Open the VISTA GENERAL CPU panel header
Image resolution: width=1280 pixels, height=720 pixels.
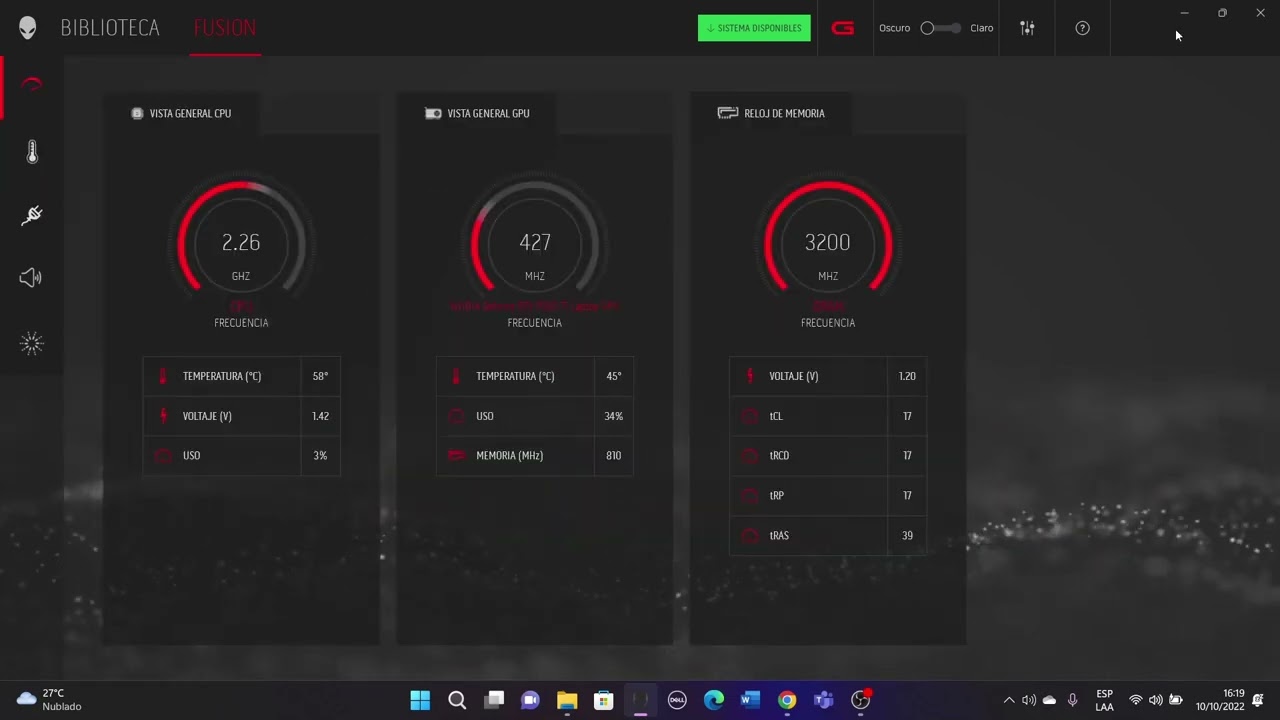(190, 113)
